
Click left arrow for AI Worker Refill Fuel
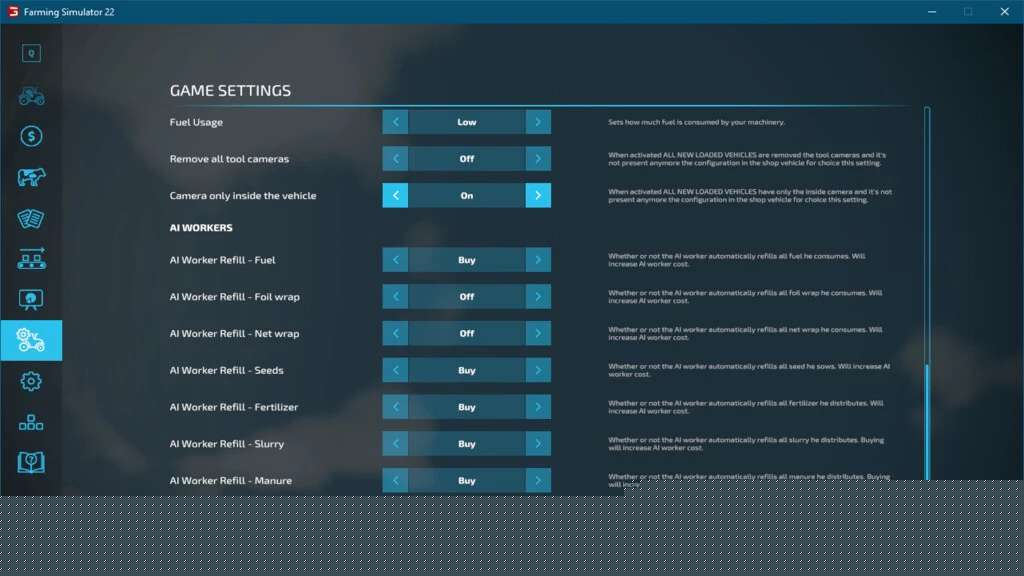(395, 260)
